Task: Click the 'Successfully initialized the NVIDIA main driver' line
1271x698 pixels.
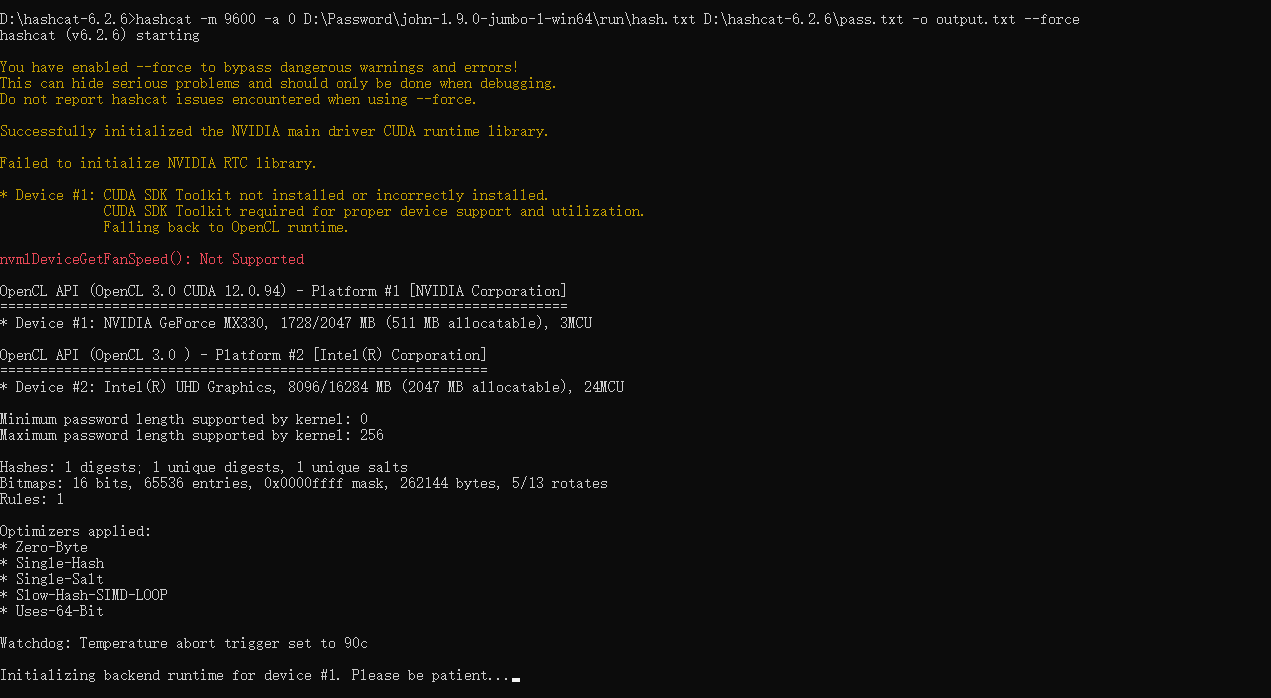Action: click(275, 131)
